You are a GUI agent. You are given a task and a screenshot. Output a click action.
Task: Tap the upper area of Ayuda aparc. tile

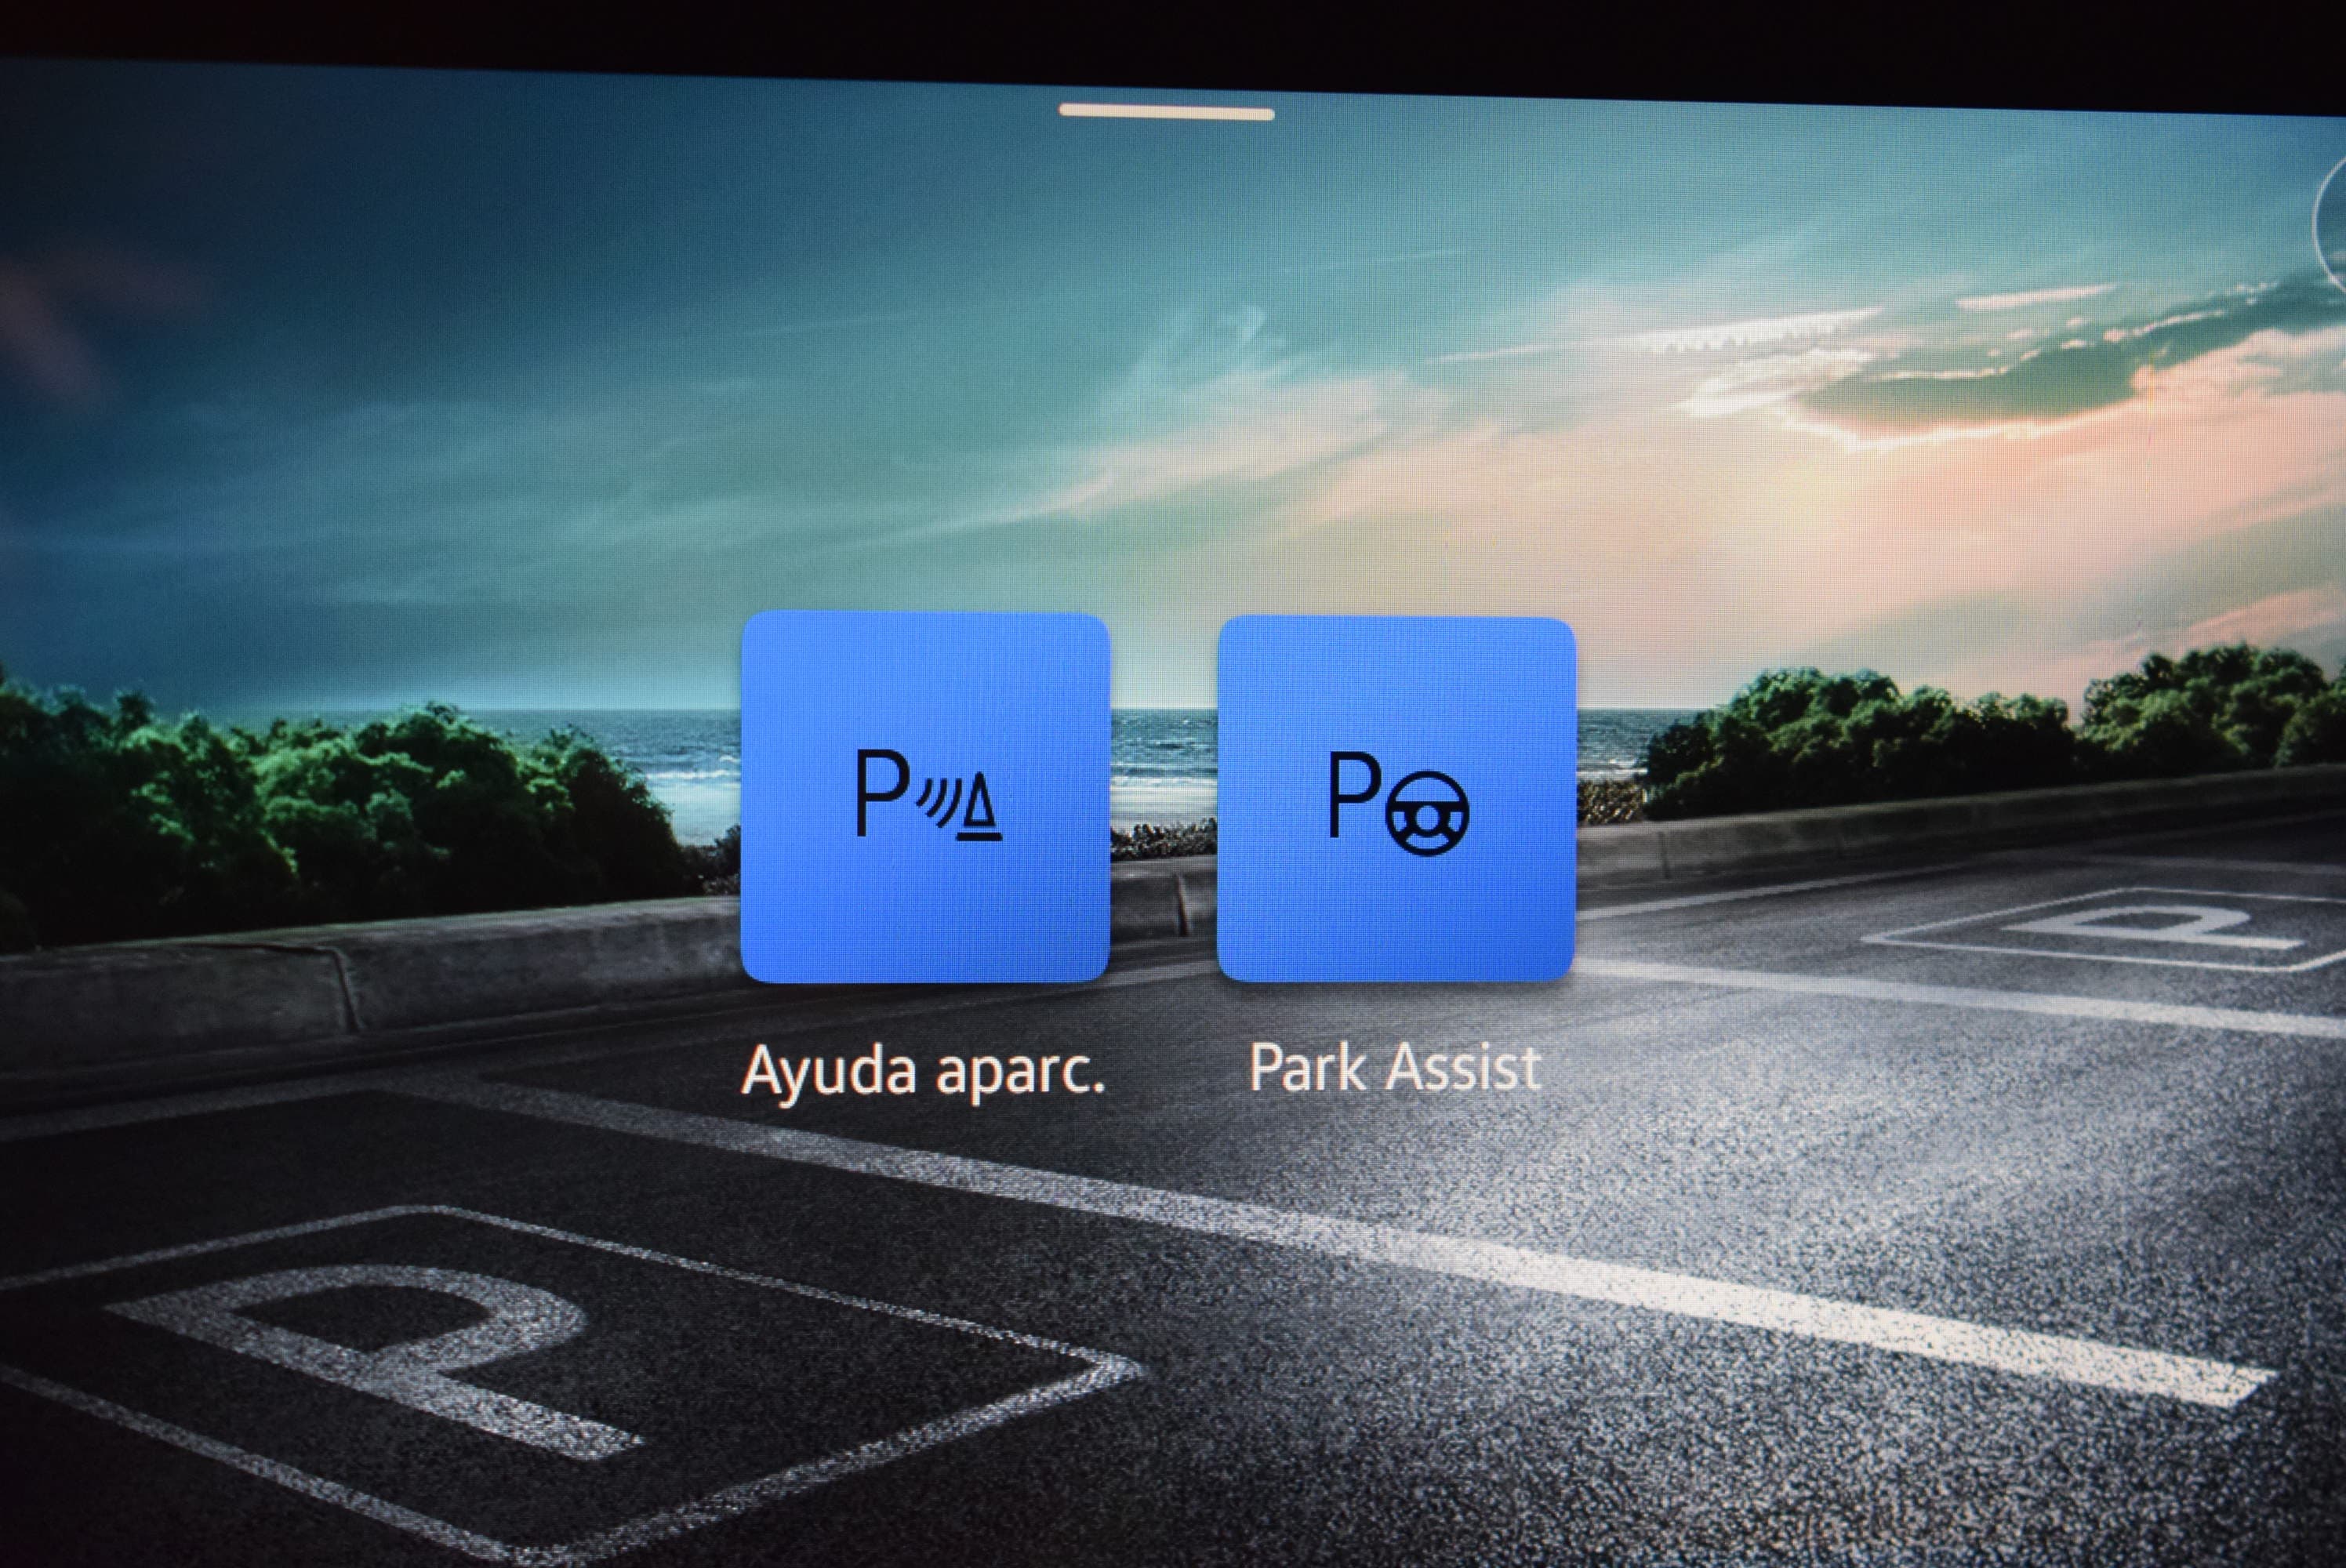click(x=925, y=680)
